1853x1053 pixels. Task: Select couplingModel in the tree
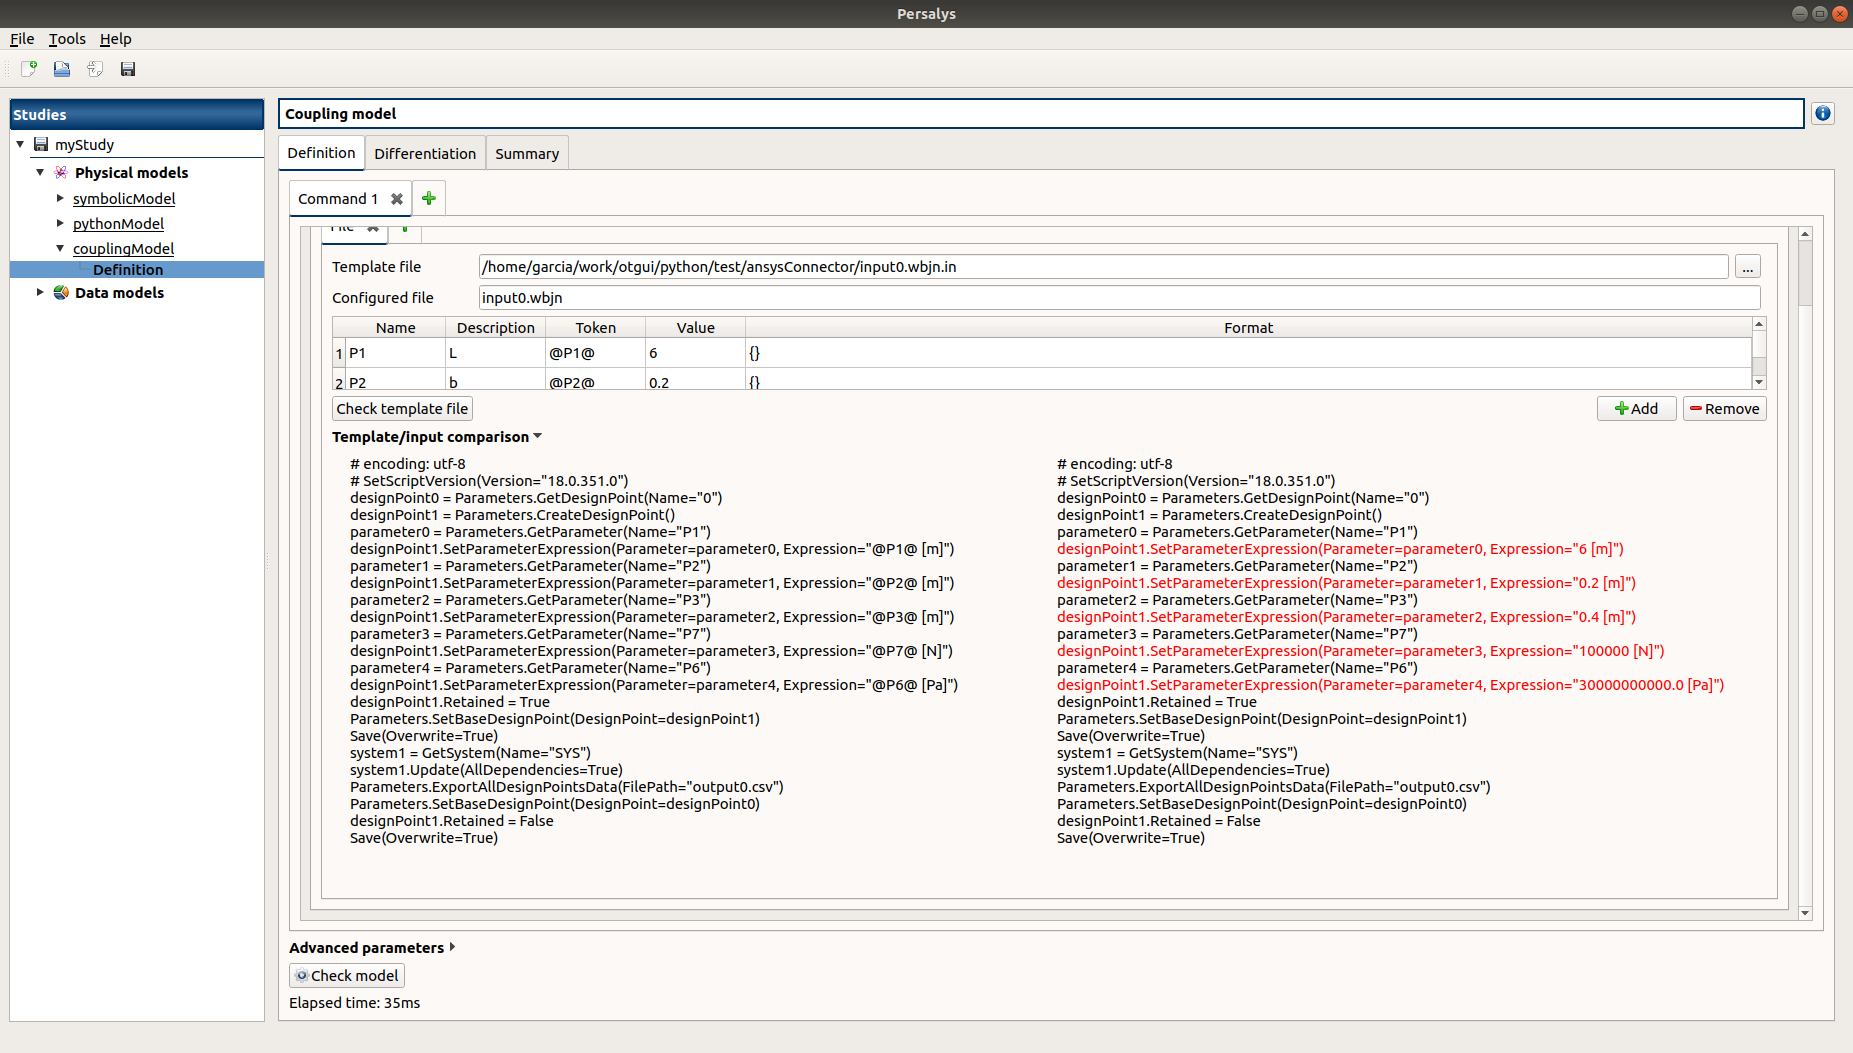point(123,249)
